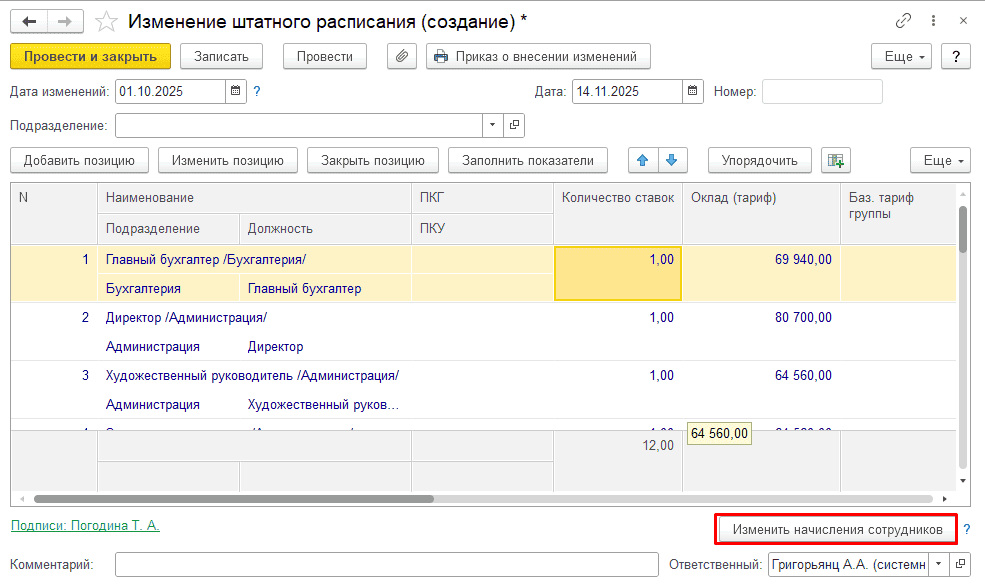Click the back navigation arrow

tap(29, 21)
